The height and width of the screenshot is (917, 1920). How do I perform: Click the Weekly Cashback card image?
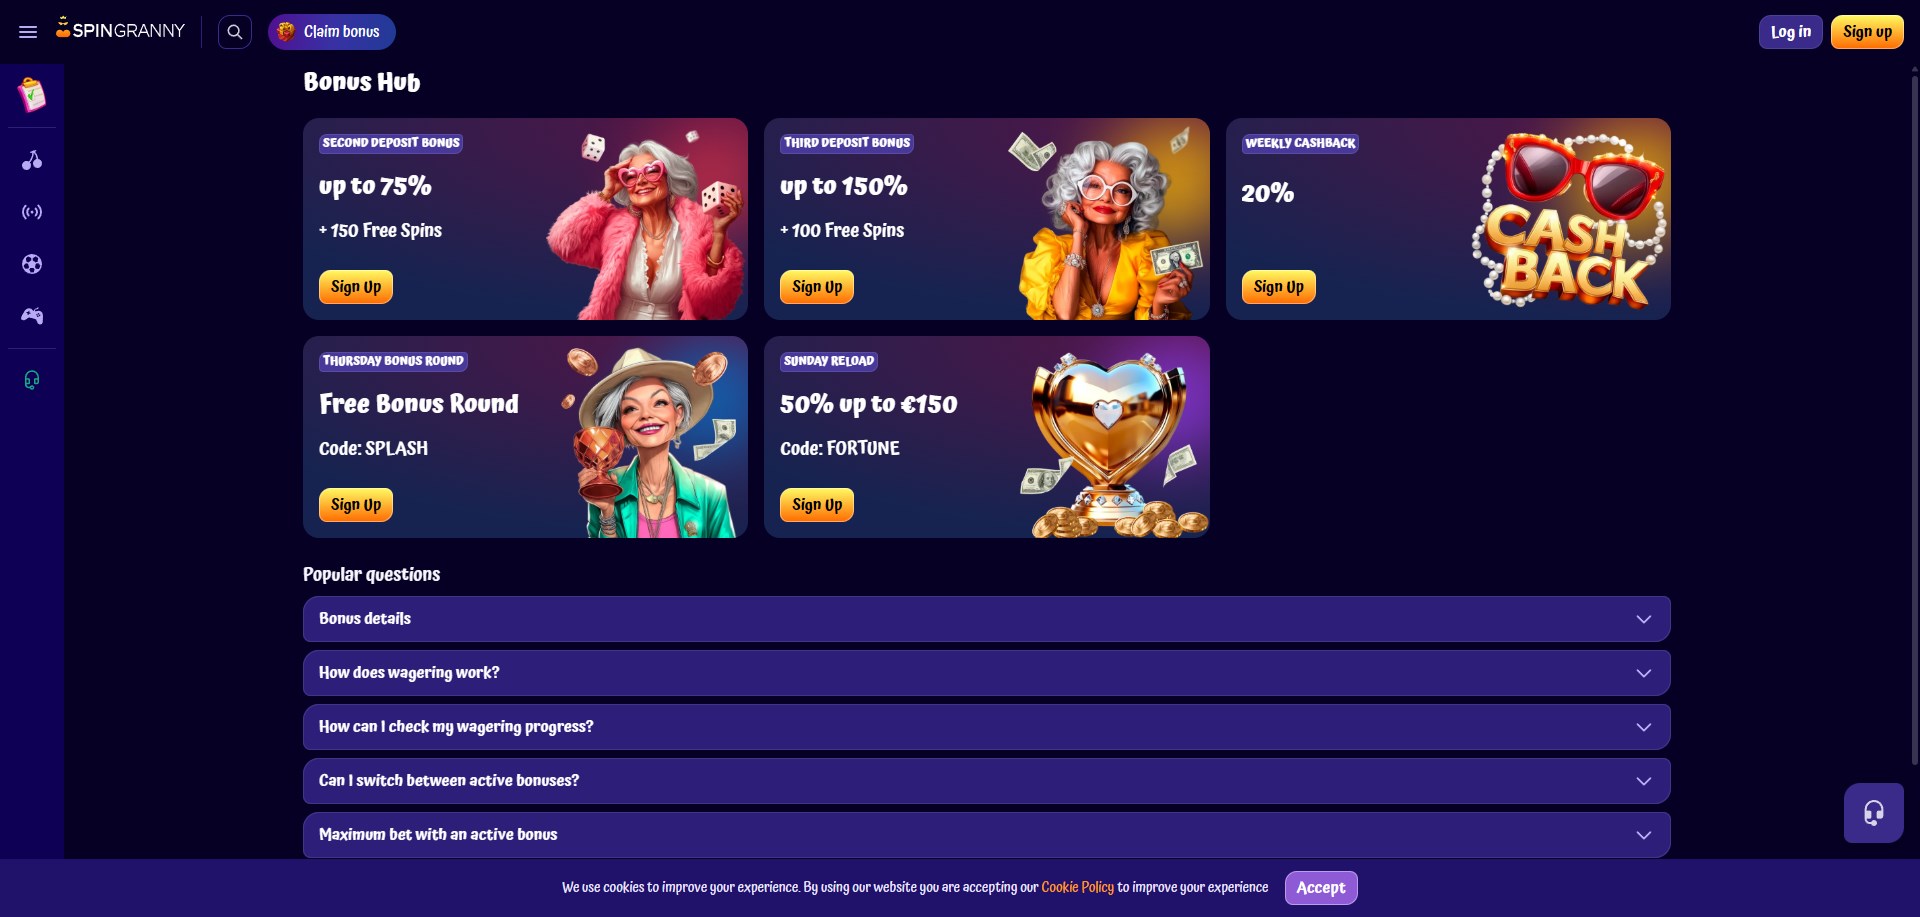click(x=1568, y=220)
